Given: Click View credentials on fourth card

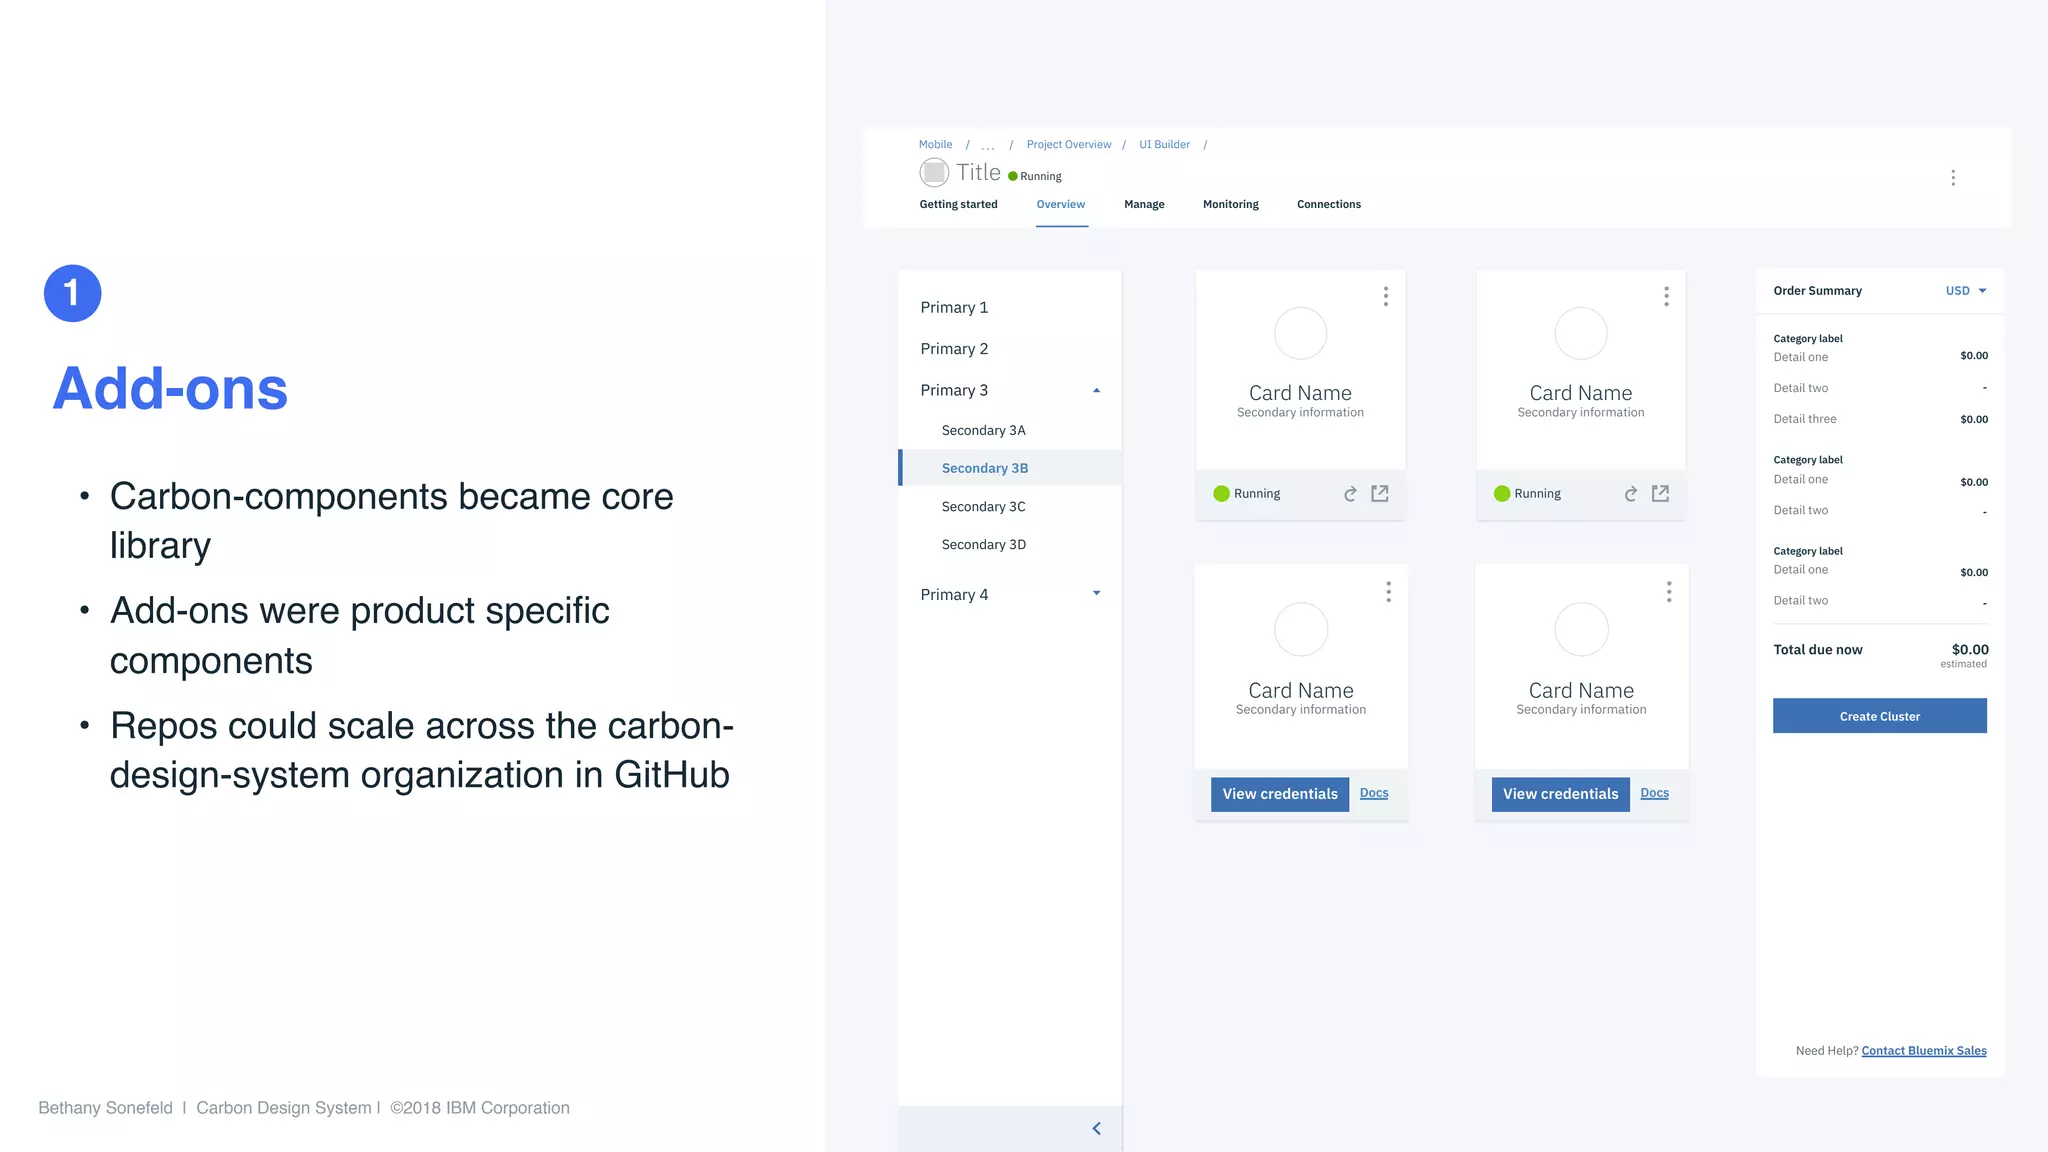Looking at the screenshot, I should [x=1561, y=794].
